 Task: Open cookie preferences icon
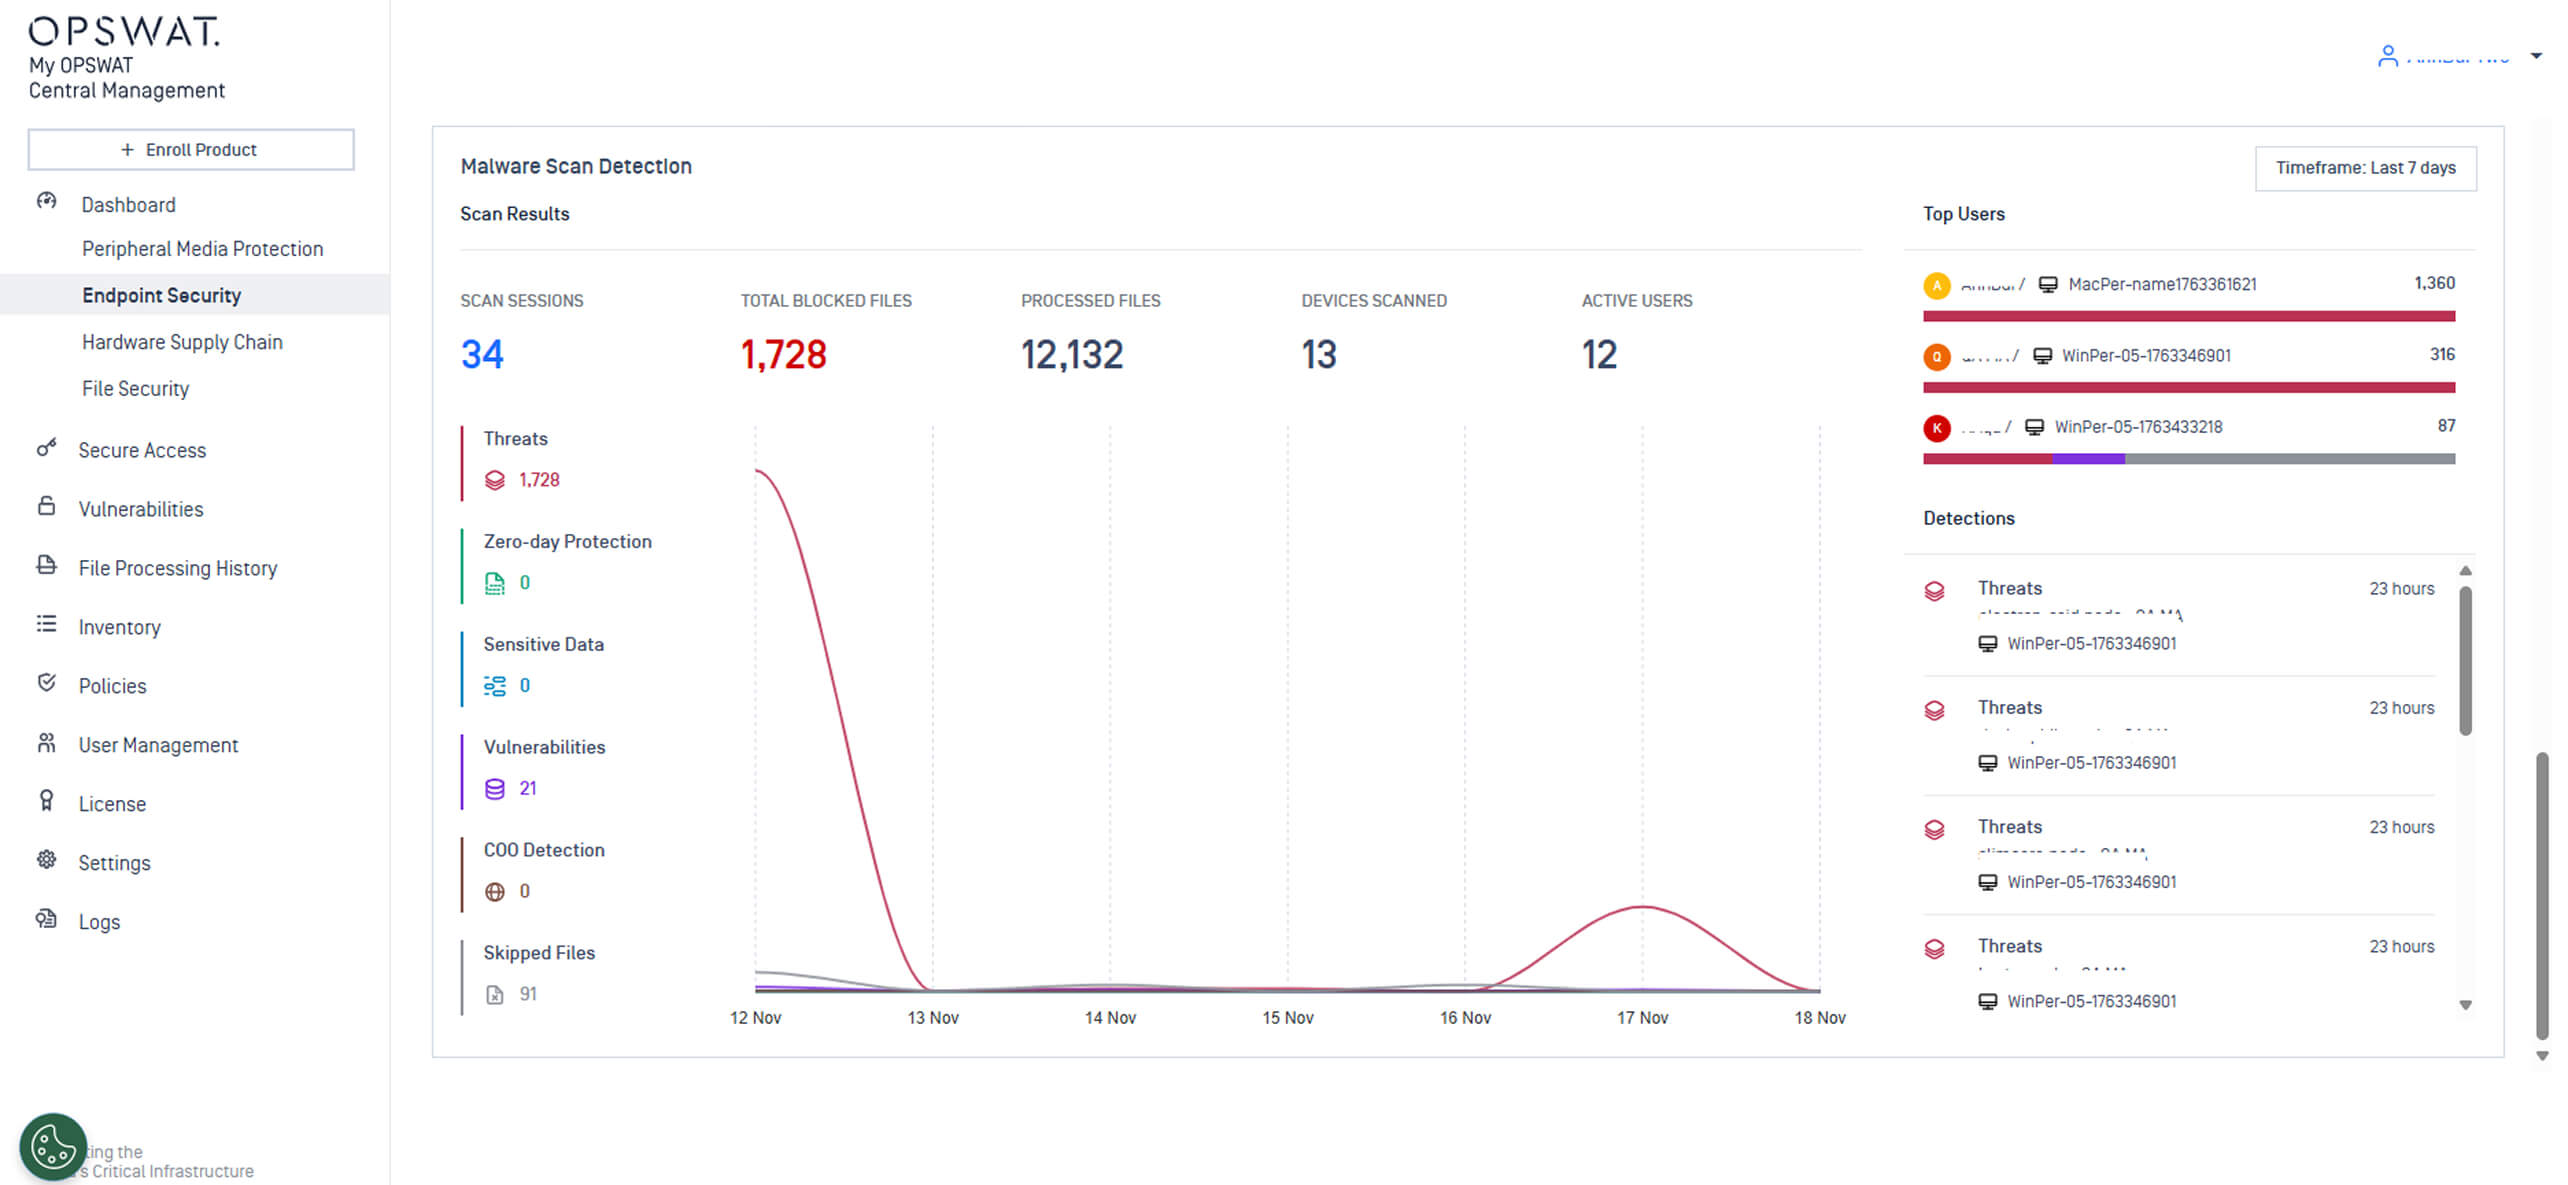coord(53,1147)
